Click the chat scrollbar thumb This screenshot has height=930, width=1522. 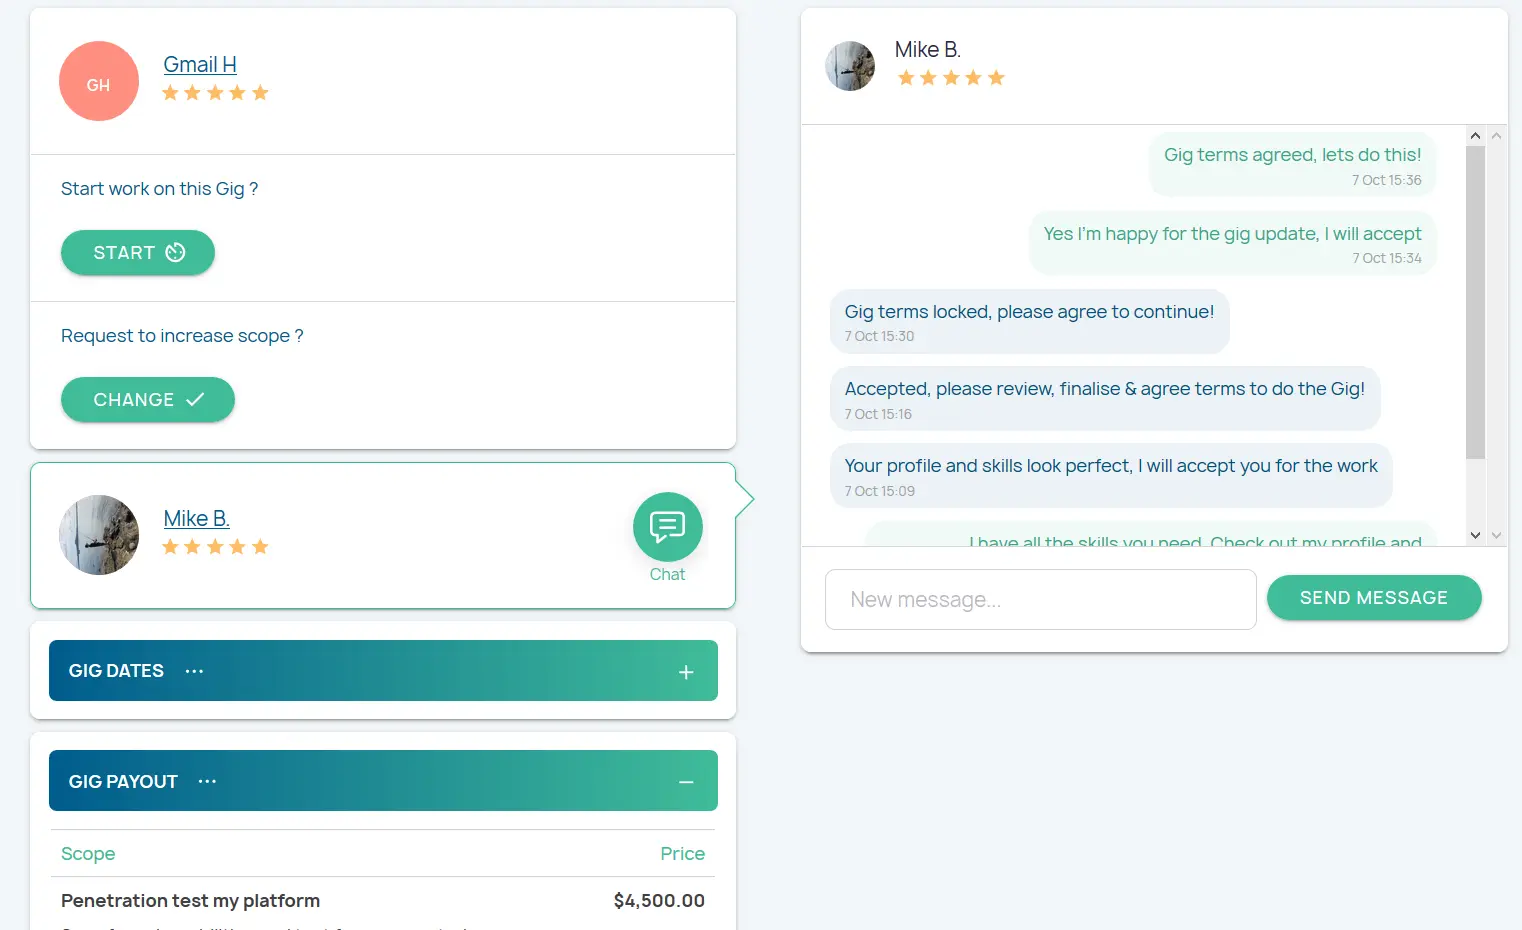(x=1475, y=302)
